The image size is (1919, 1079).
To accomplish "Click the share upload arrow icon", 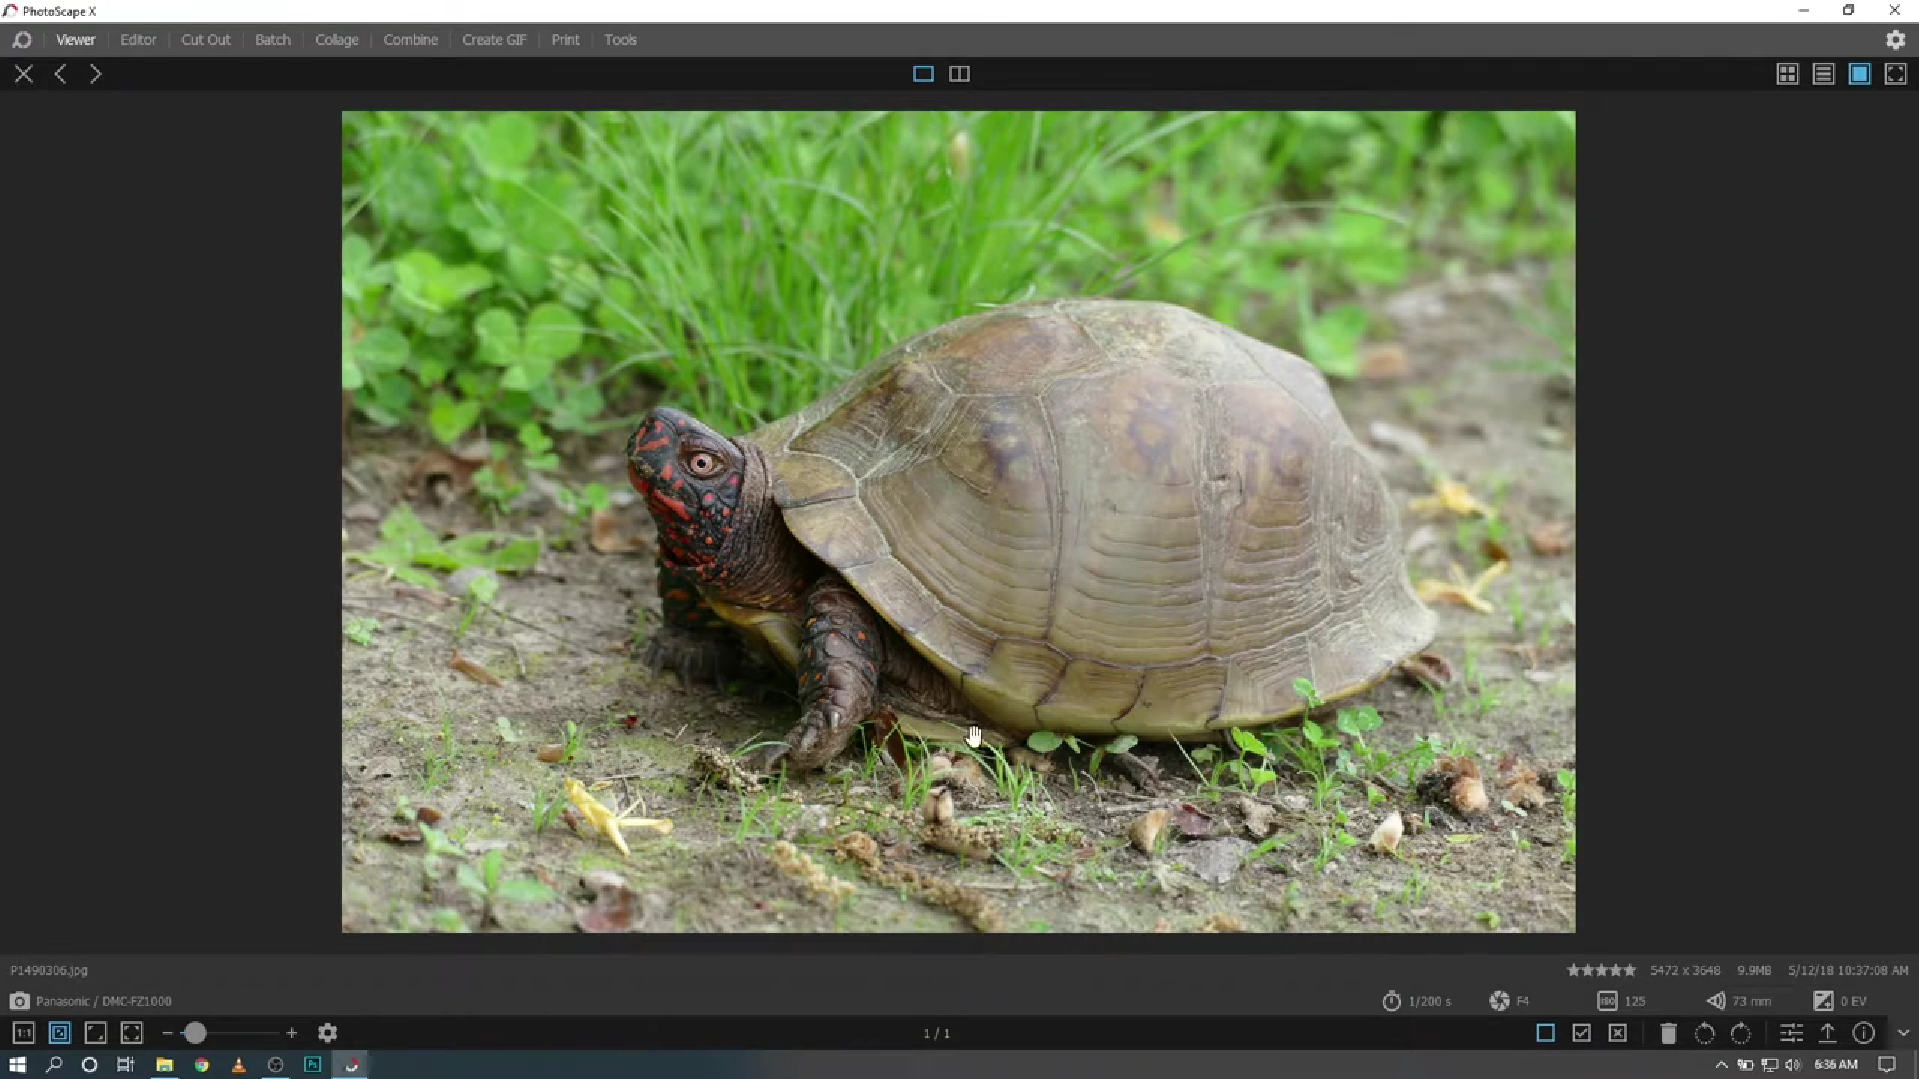I will [1827, 1033].
